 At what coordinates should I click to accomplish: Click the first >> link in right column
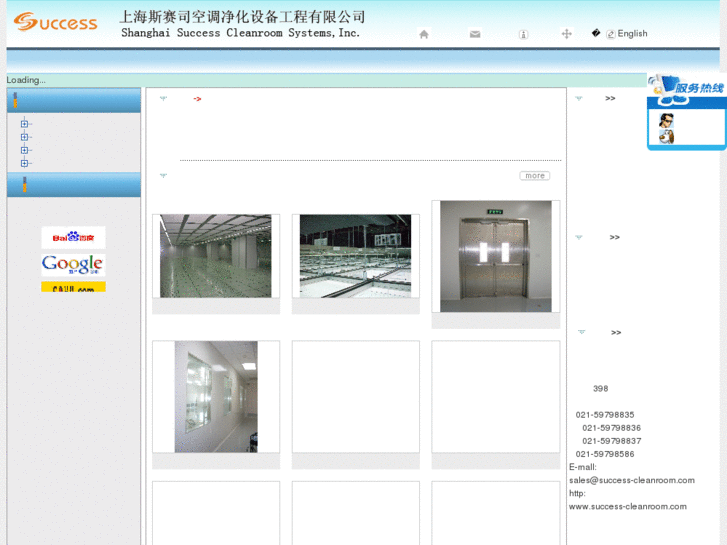point(610,98)
